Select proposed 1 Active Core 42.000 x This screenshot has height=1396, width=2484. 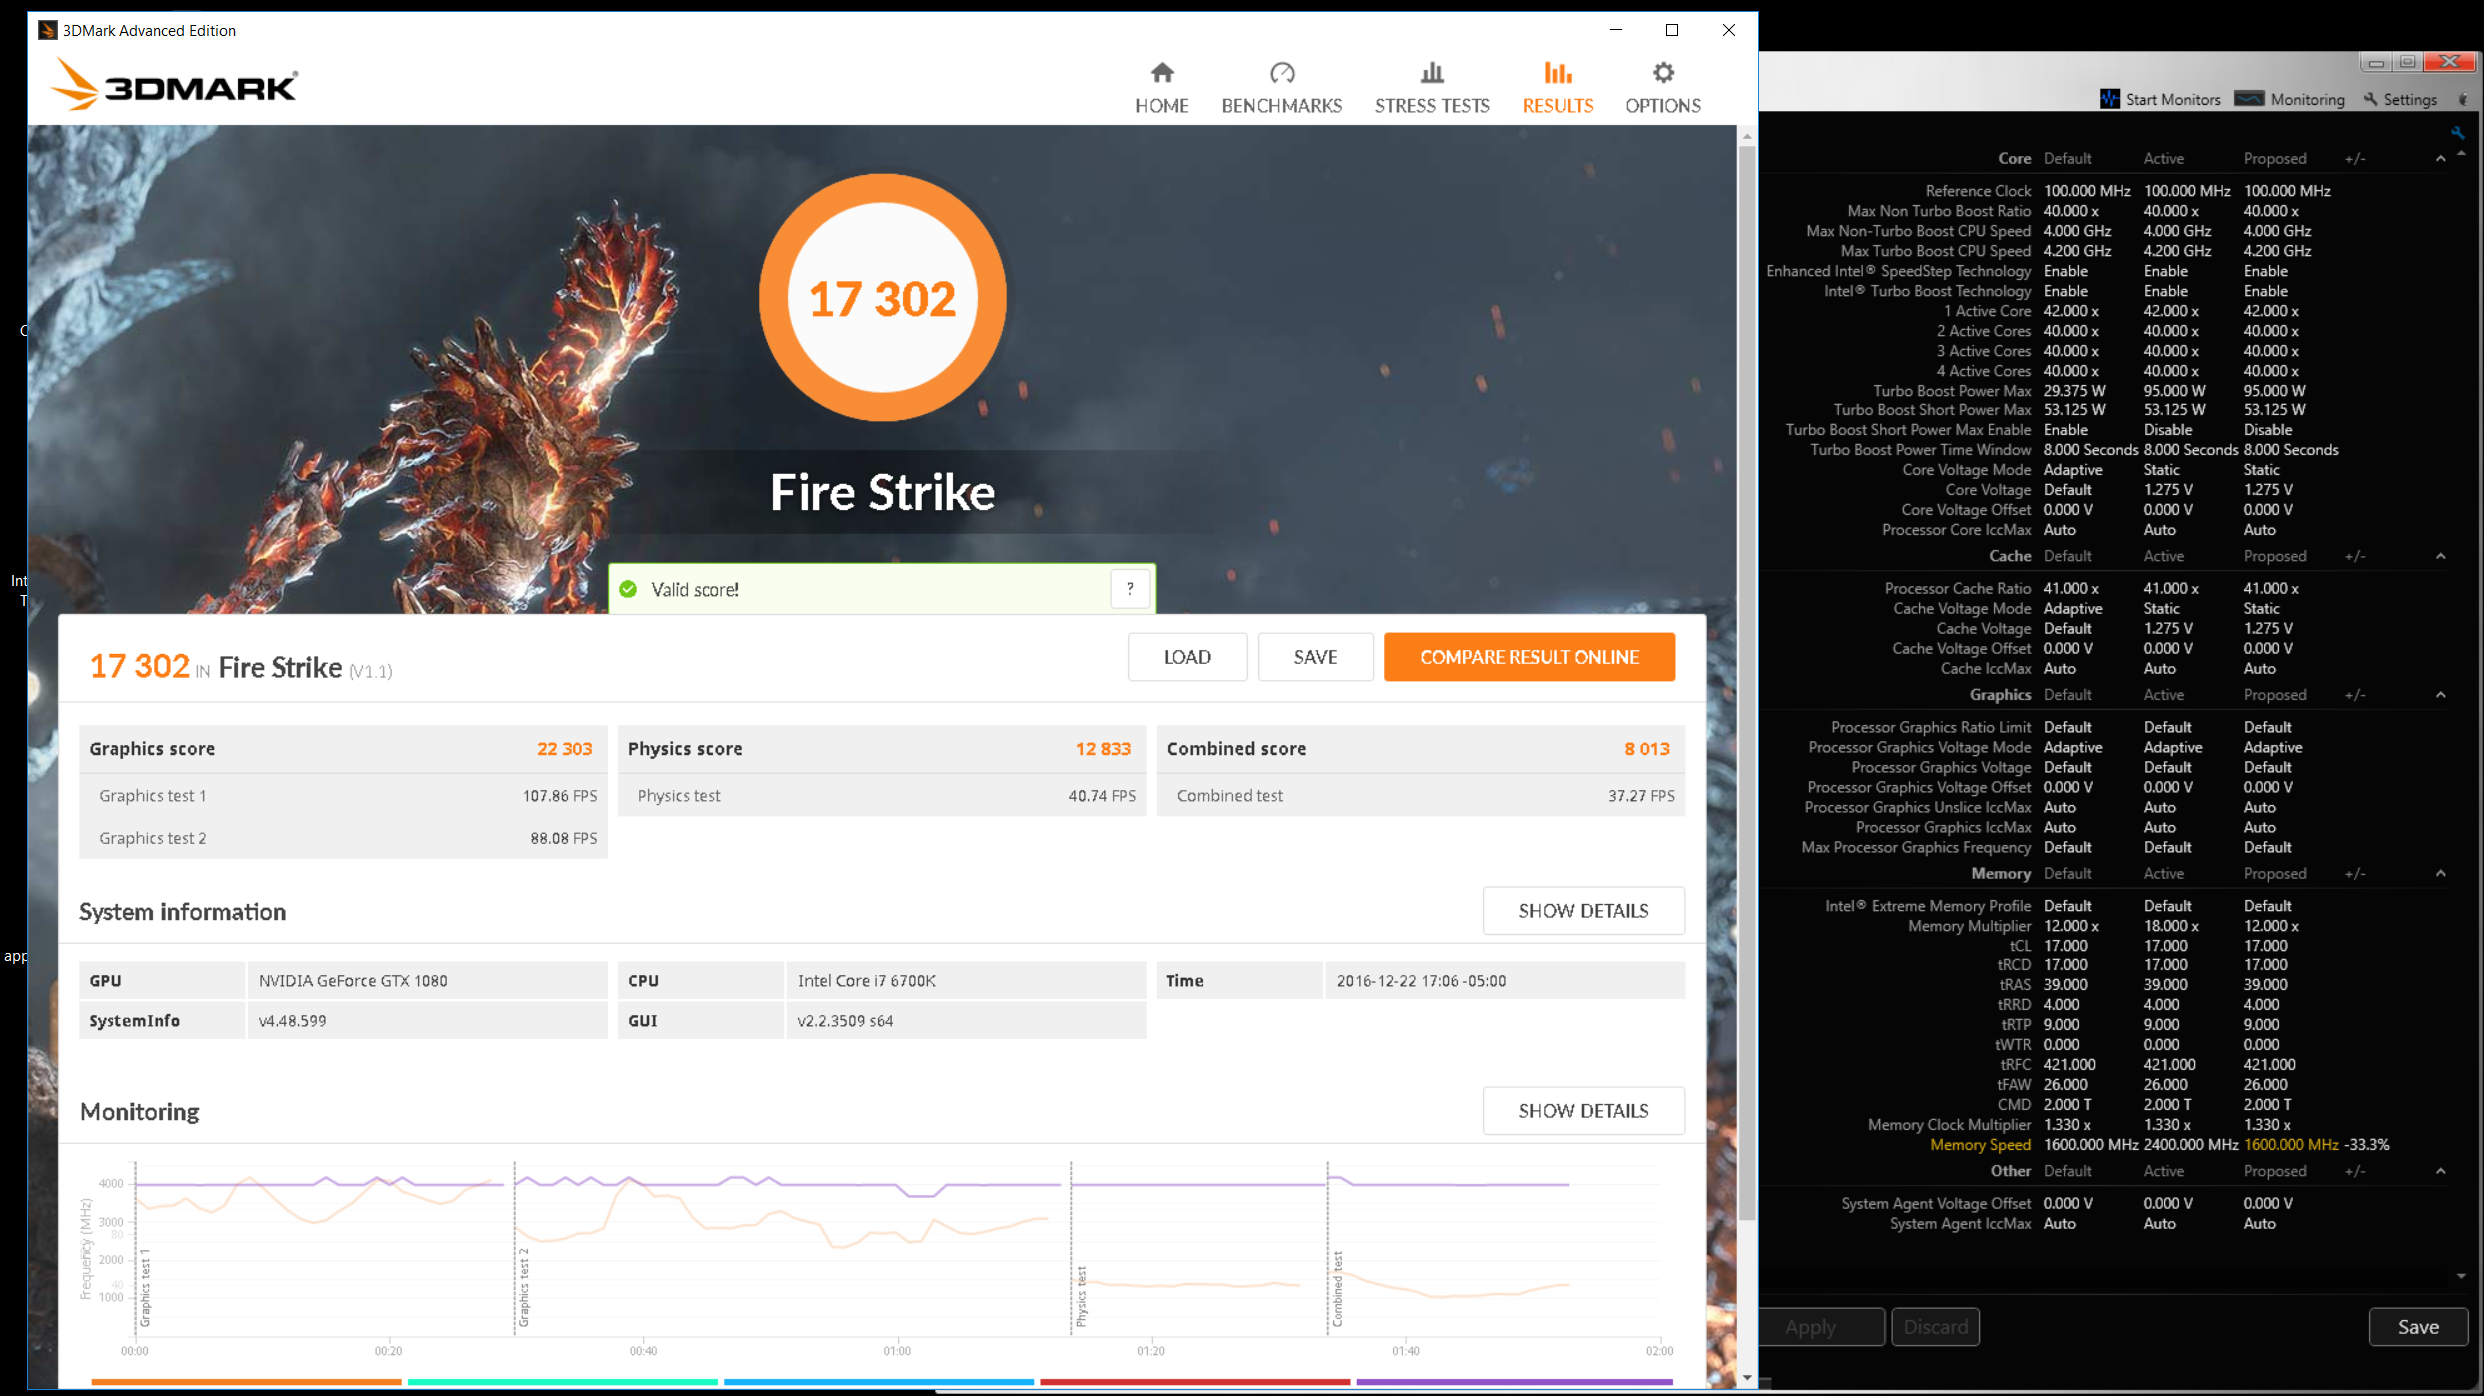(2270, 311)
